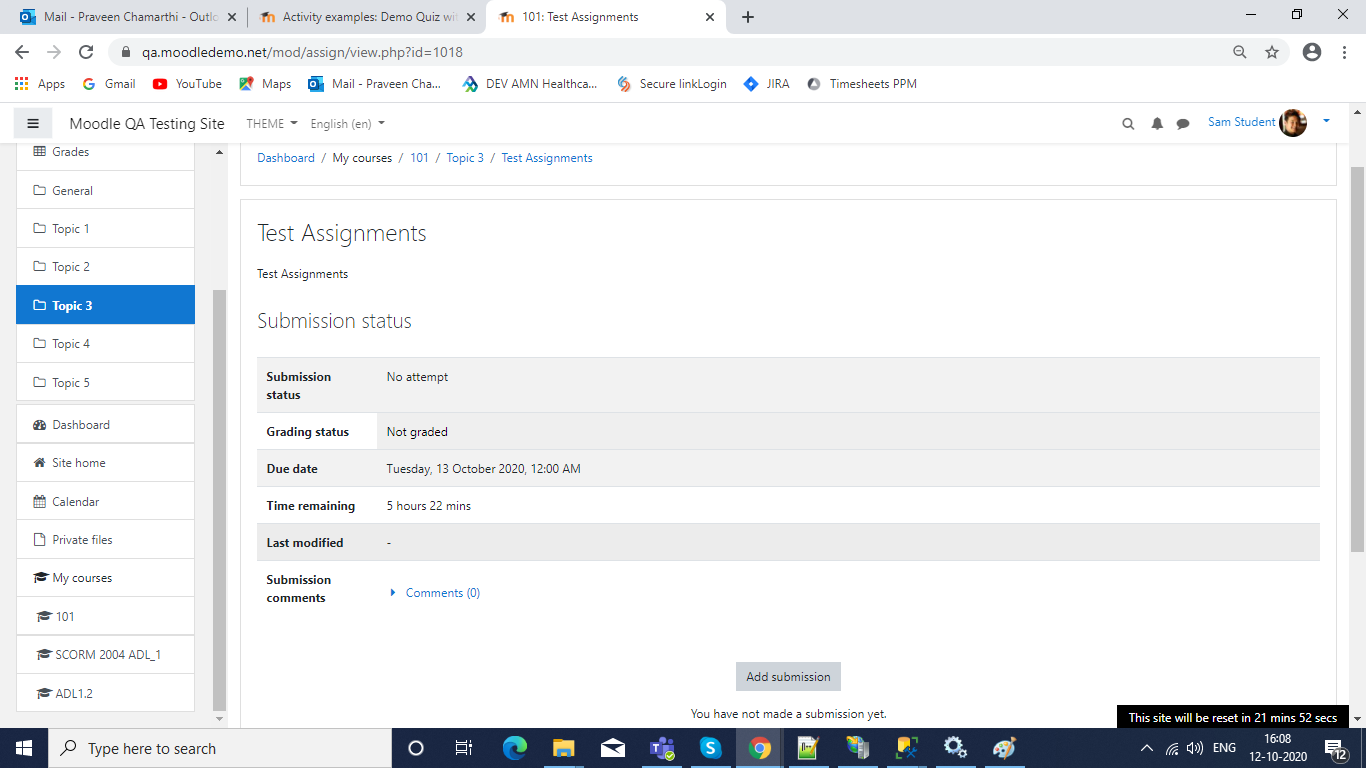Open the THEME dropdown menu

click(x=272, y=124)
